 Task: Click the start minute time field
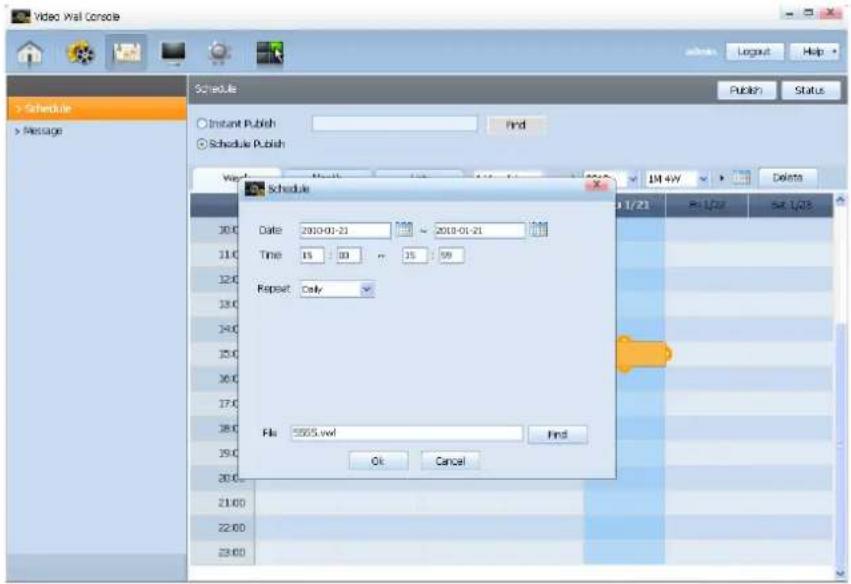(348, 255)
